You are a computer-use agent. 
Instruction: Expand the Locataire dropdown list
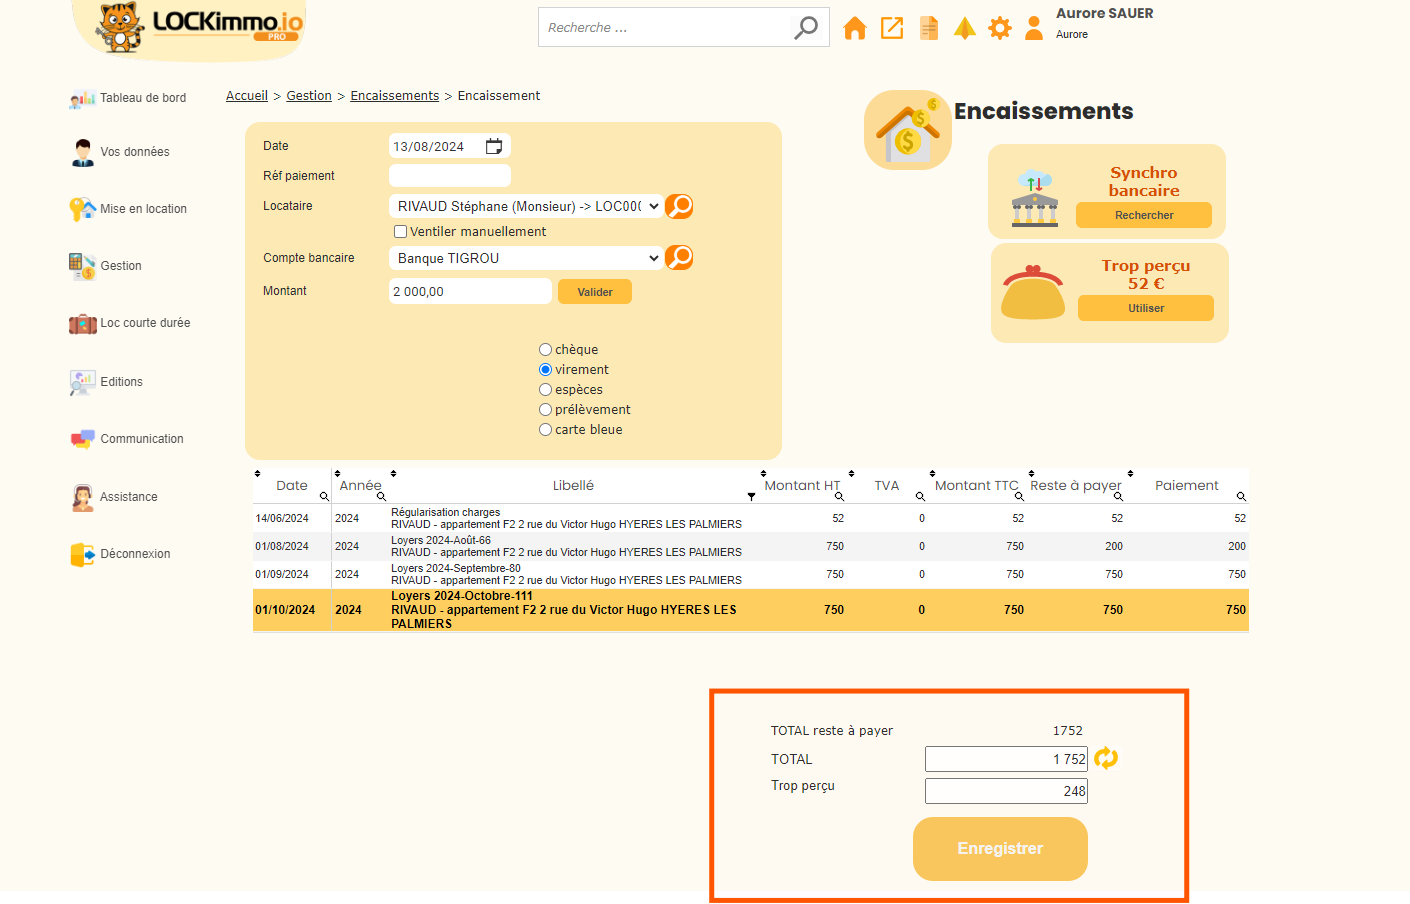[x=525, y=206]
